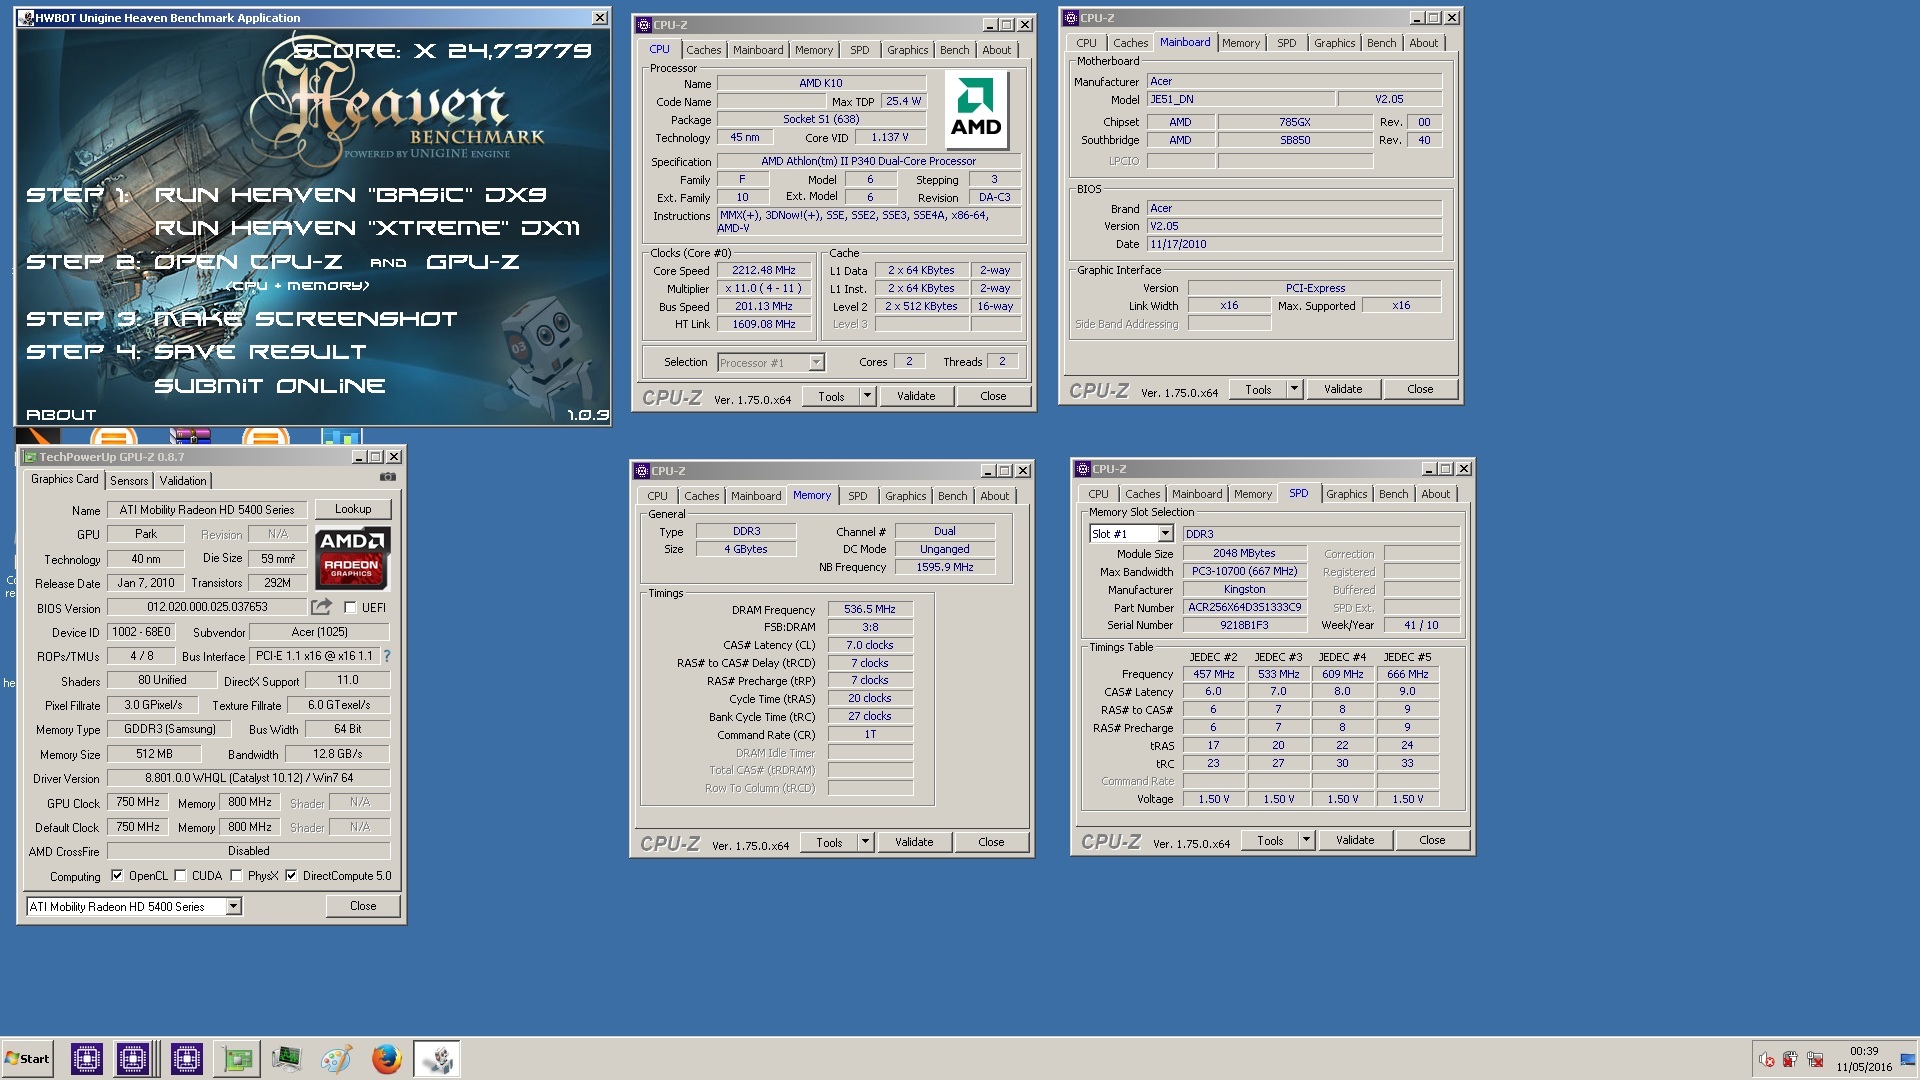Click Validate in CPU-Z SPD window
Viewport: 1920px width, 1080px height.
tap(1355, 840)
